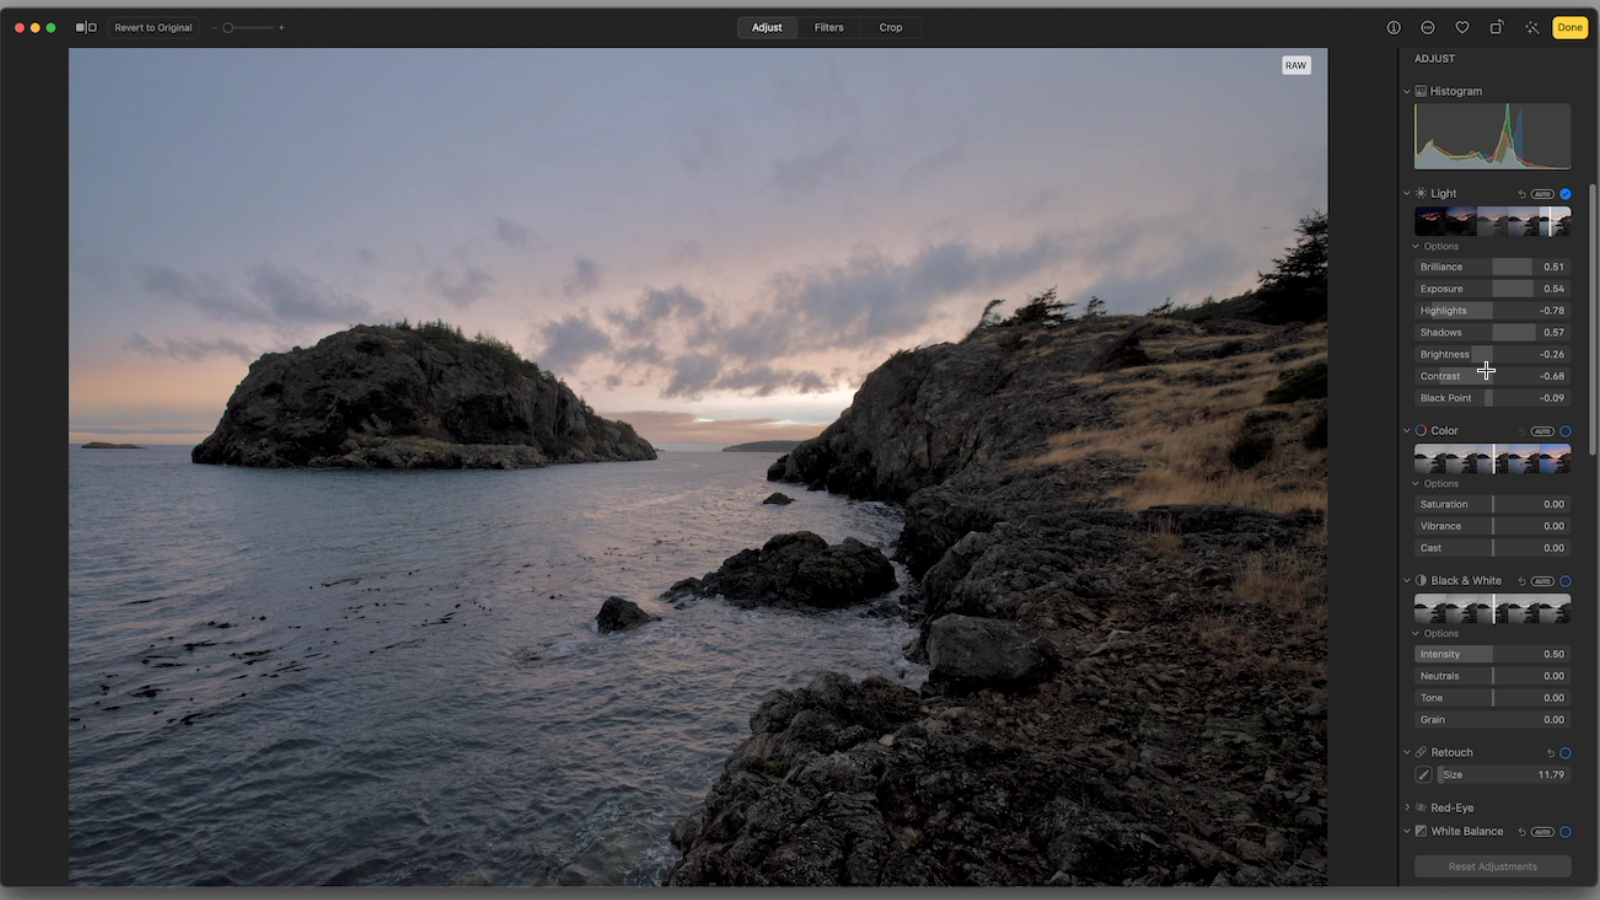1600x900 pixels.
Task: Select the Retouch brush tool
Action: 1424,775
